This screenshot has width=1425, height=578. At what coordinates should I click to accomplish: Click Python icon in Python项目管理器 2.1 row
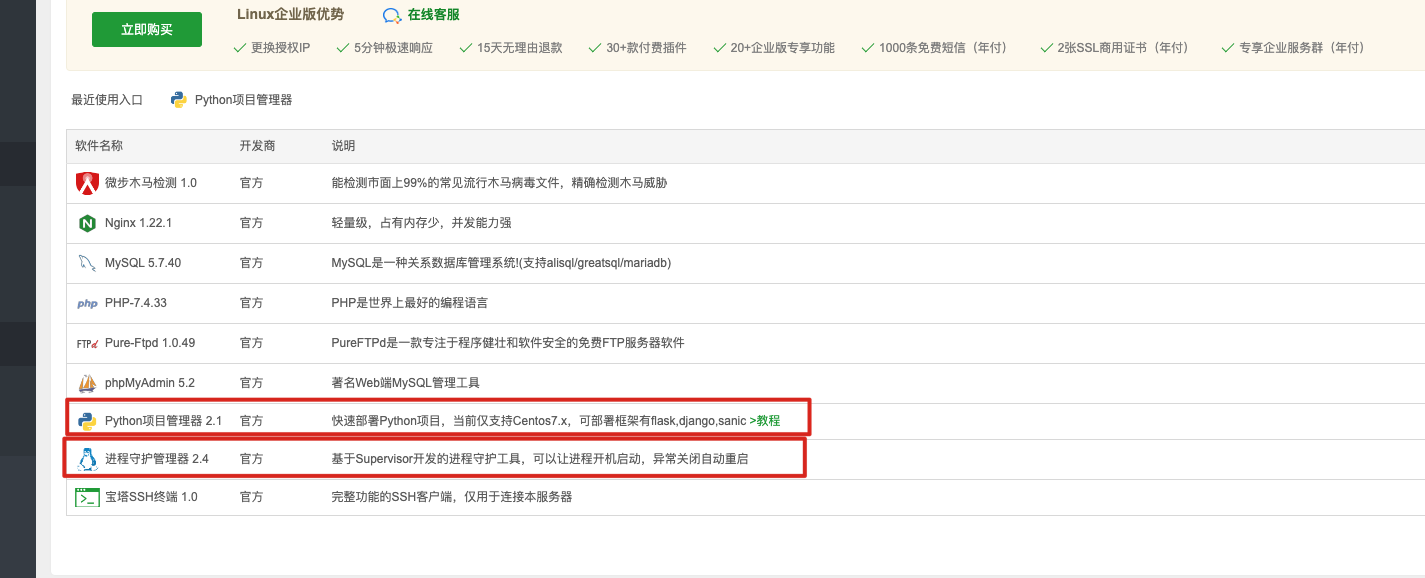[87, 421]
